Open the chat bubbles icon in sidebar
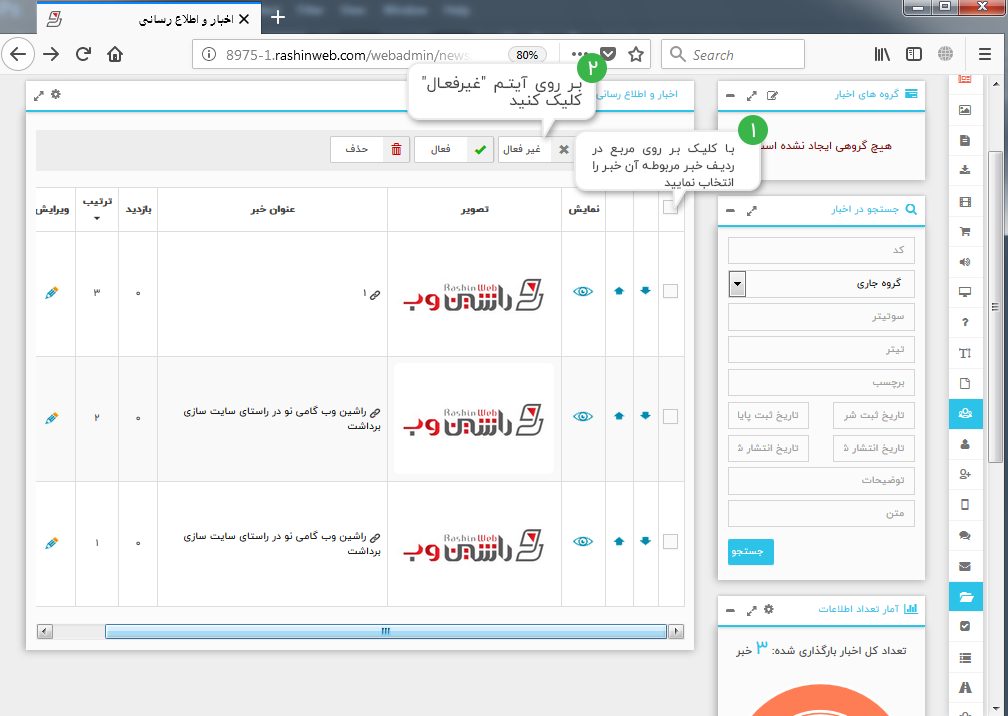The height and width of the screenshot is (716, 1008). 965,535
